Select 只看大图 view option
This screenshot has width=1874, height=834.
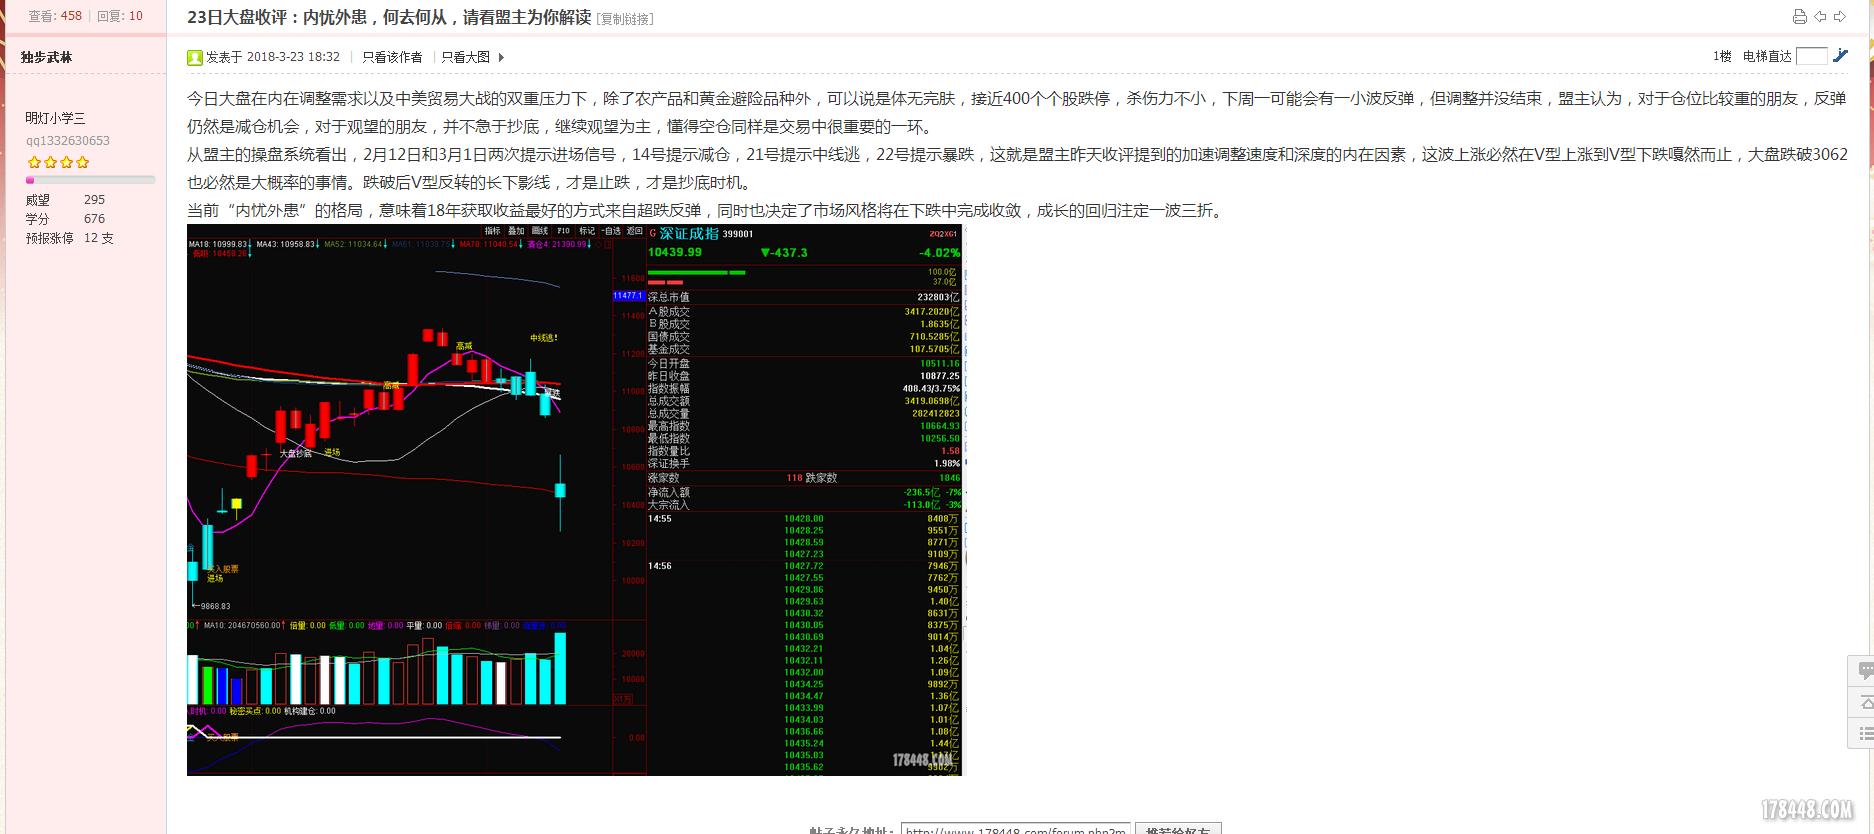[466, 57]
